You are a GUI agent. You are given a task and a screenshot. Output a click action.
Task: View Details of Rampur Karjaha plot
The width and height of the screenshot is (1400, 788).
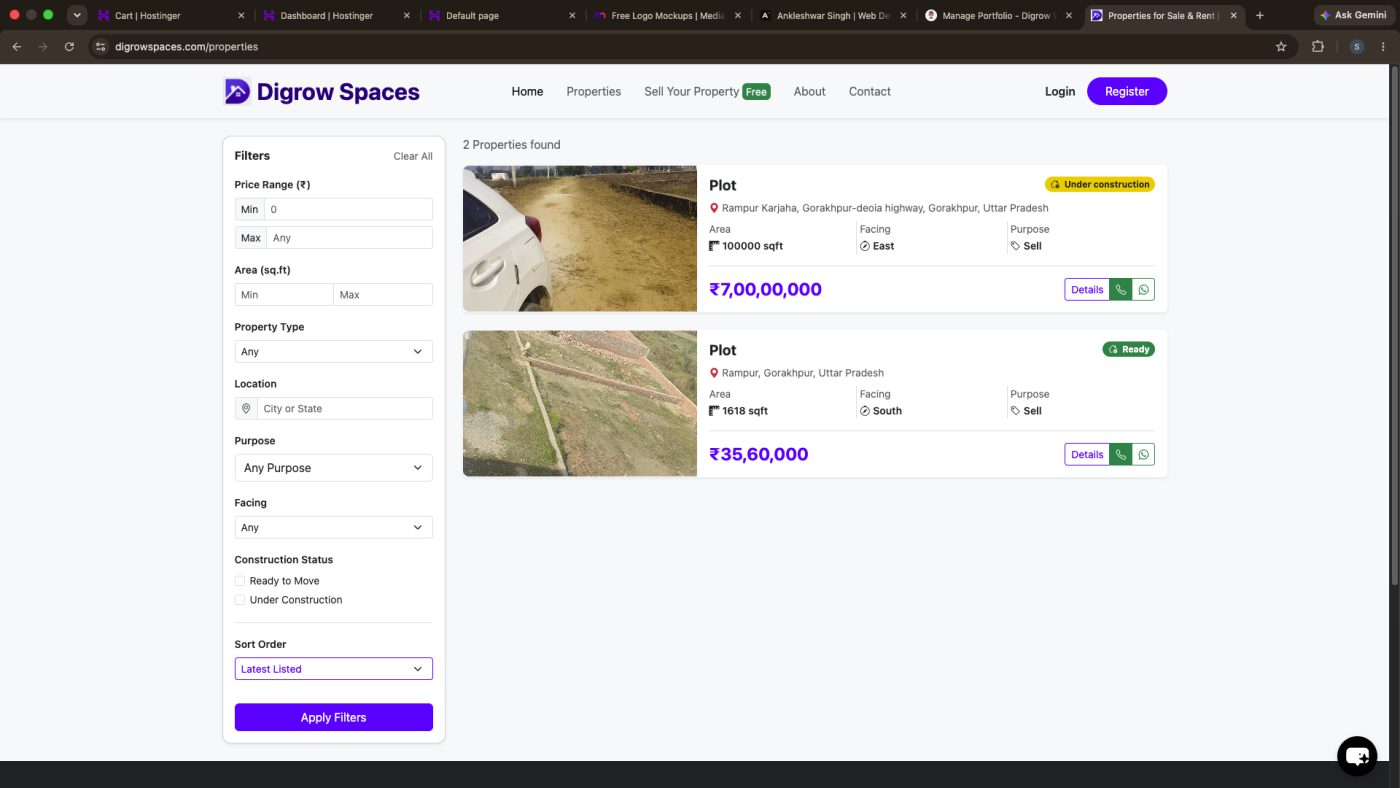(1087, 290)
